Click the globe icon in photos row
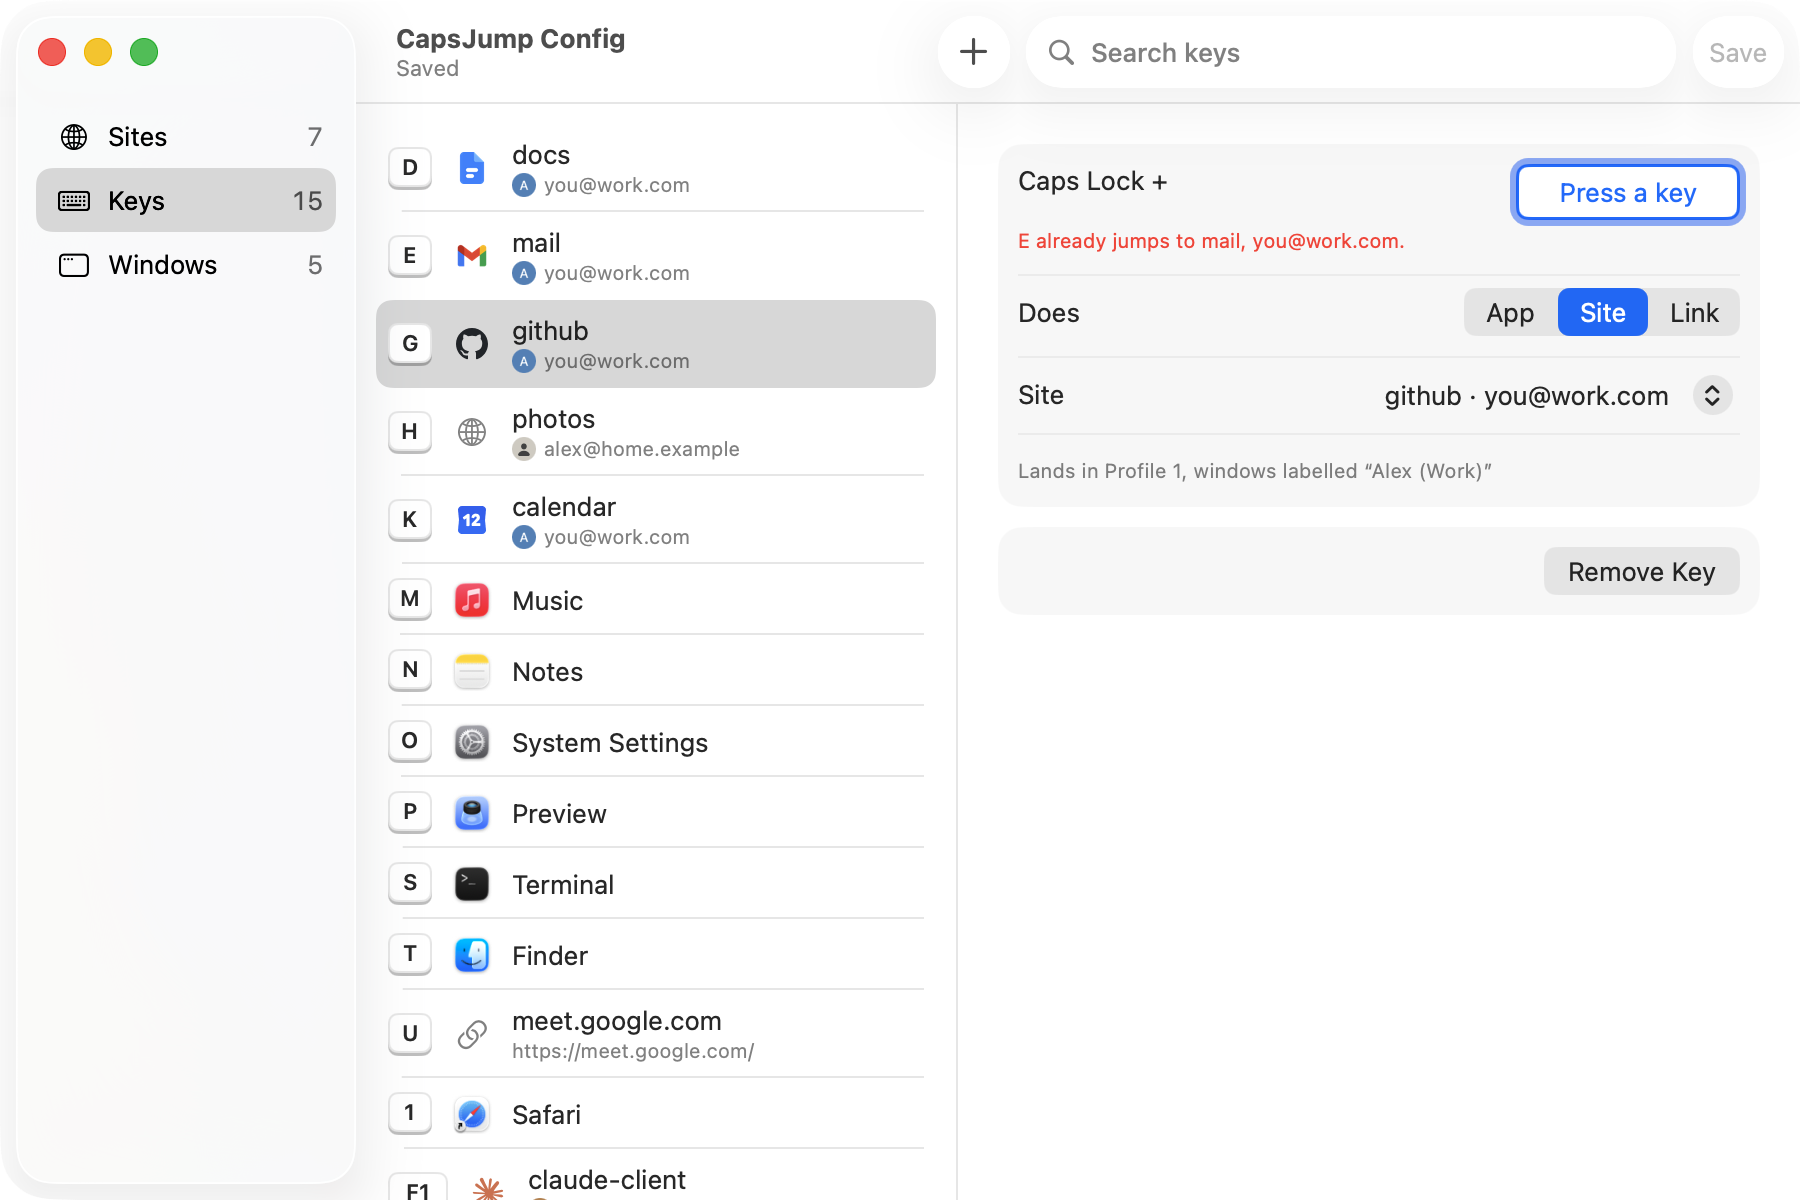The image size is (1800, 1200). click(x=472, y=432)
